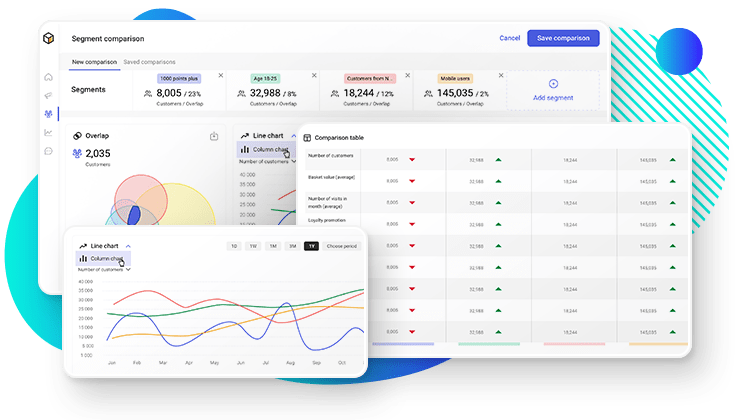Click the box logo icon in top-left

click(x=48, y=38)
